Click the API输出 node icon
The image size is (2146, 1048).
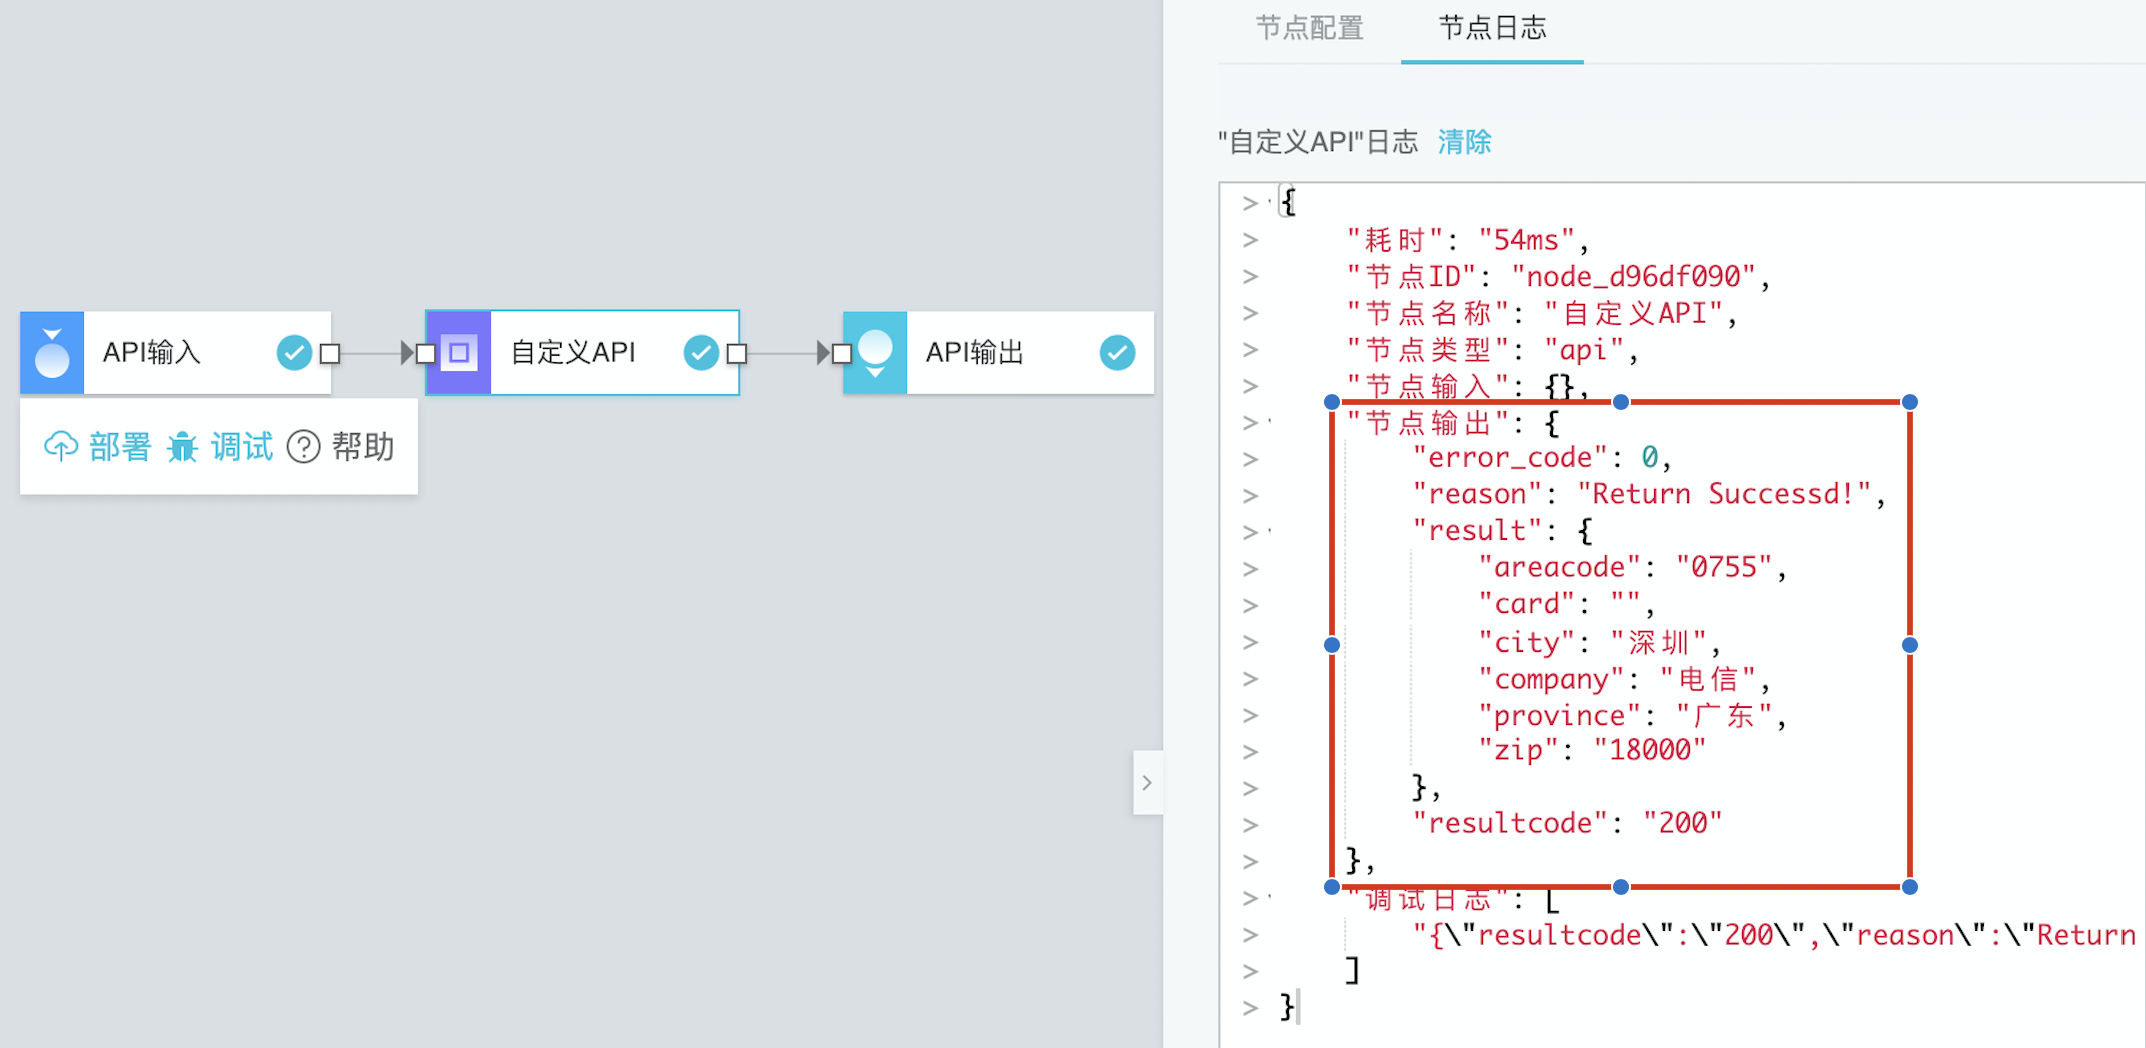point(875,352)
